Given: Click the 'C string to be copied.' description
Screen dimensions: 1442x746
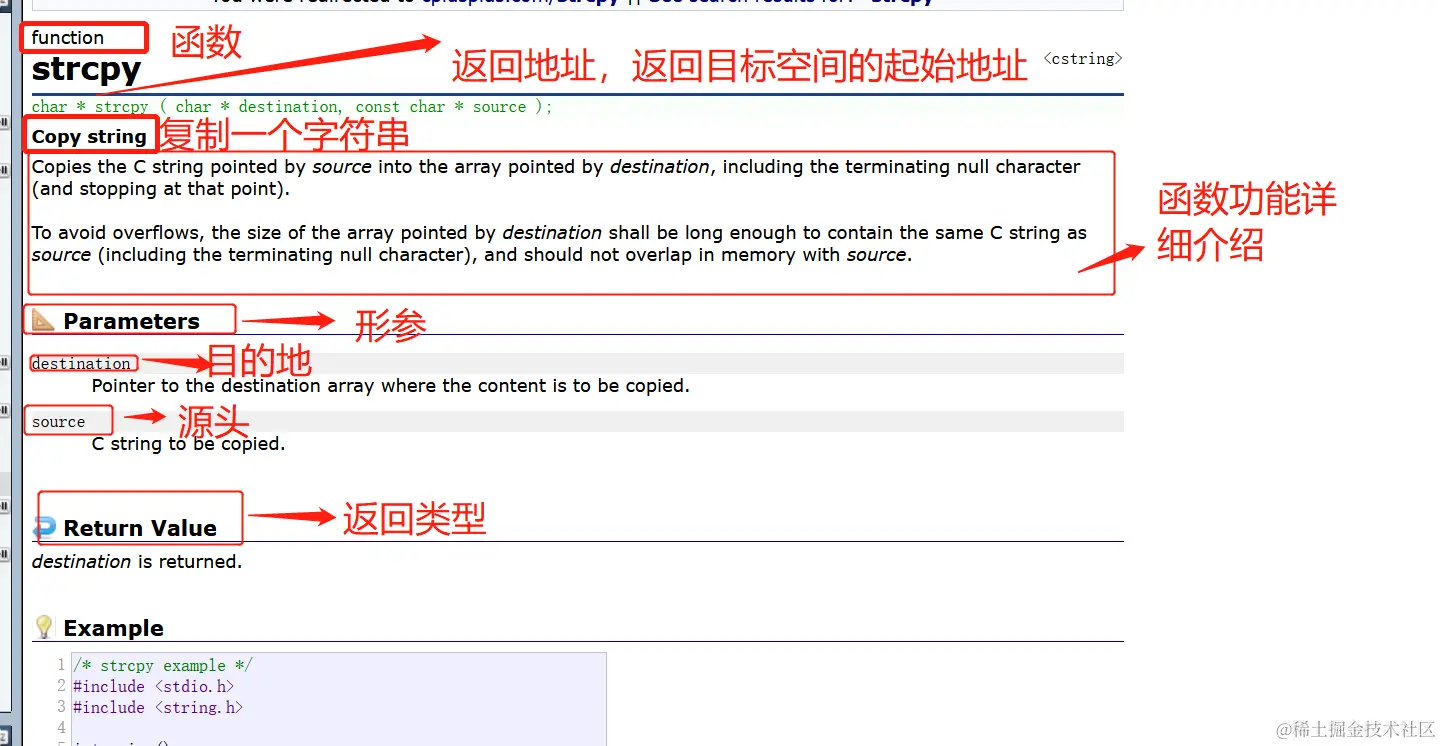Looking at the screenshot, I should click(x=189, y=444).
